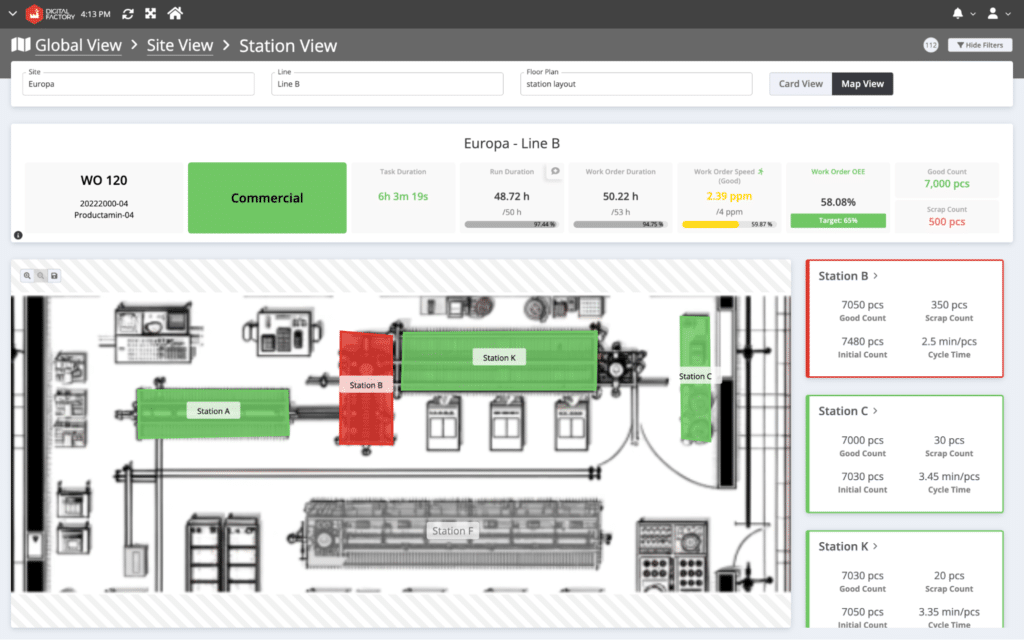Click Station B scrap count 350 pcs
Viewport: 1024px width, 640px height.
pos(949,305)
